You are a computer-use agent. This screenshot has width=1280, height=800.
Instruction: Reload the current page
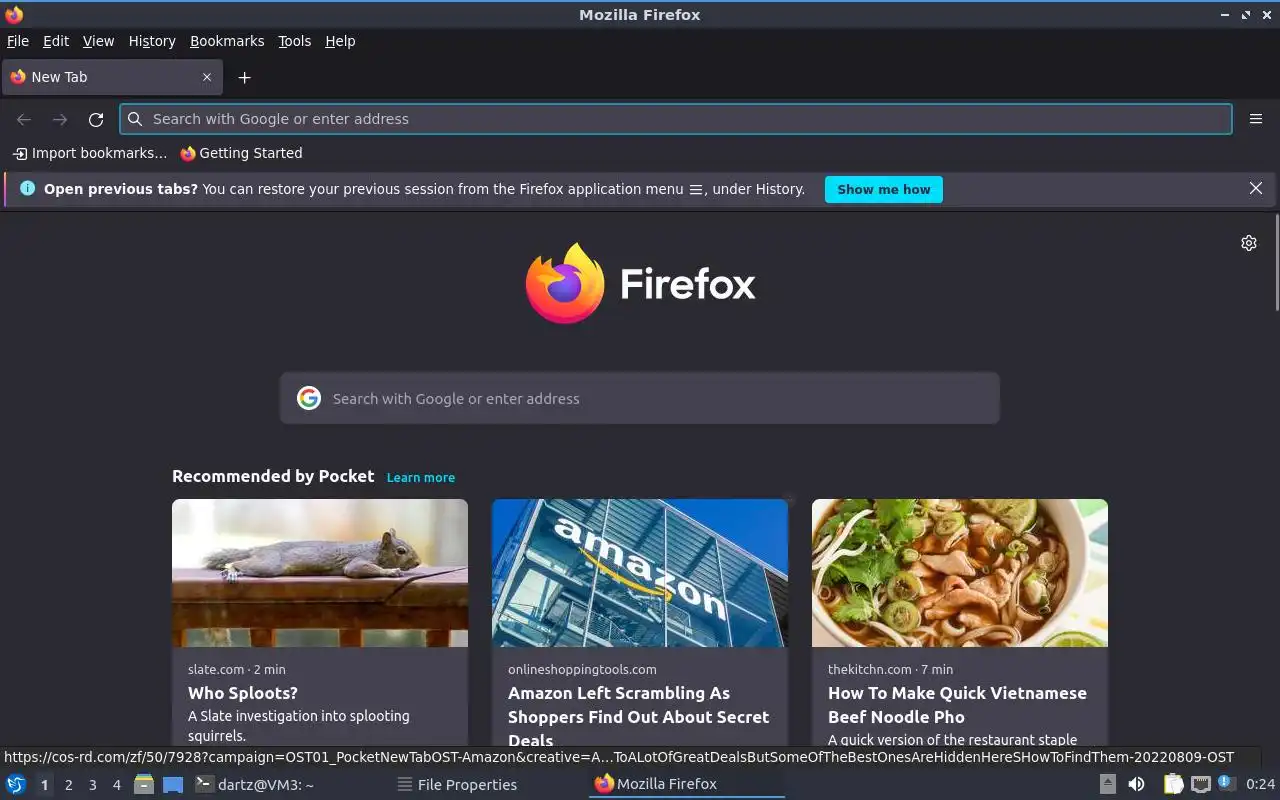pyautogui.click(x=96, y=119)
